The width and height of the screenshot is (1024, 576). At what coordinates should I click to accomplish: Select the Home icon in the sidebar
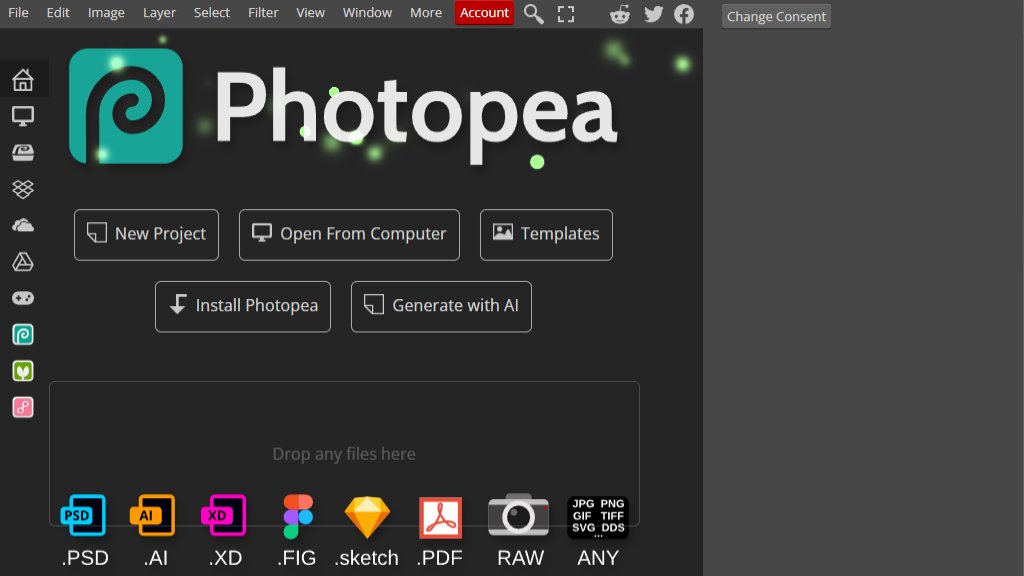22,79
